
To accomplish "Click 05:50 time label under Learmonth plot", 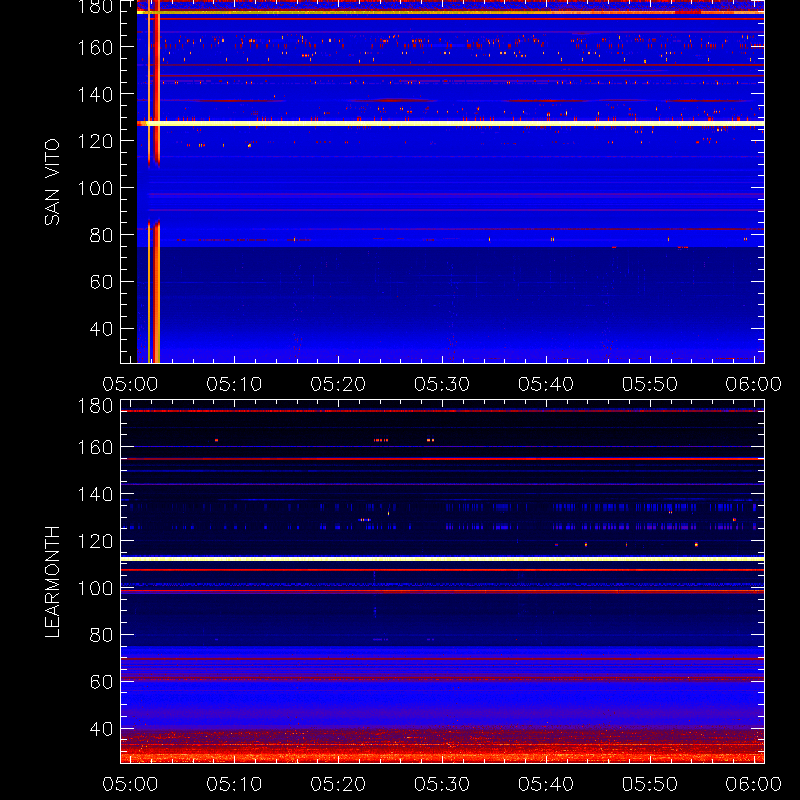I will (x=649, y=784).
